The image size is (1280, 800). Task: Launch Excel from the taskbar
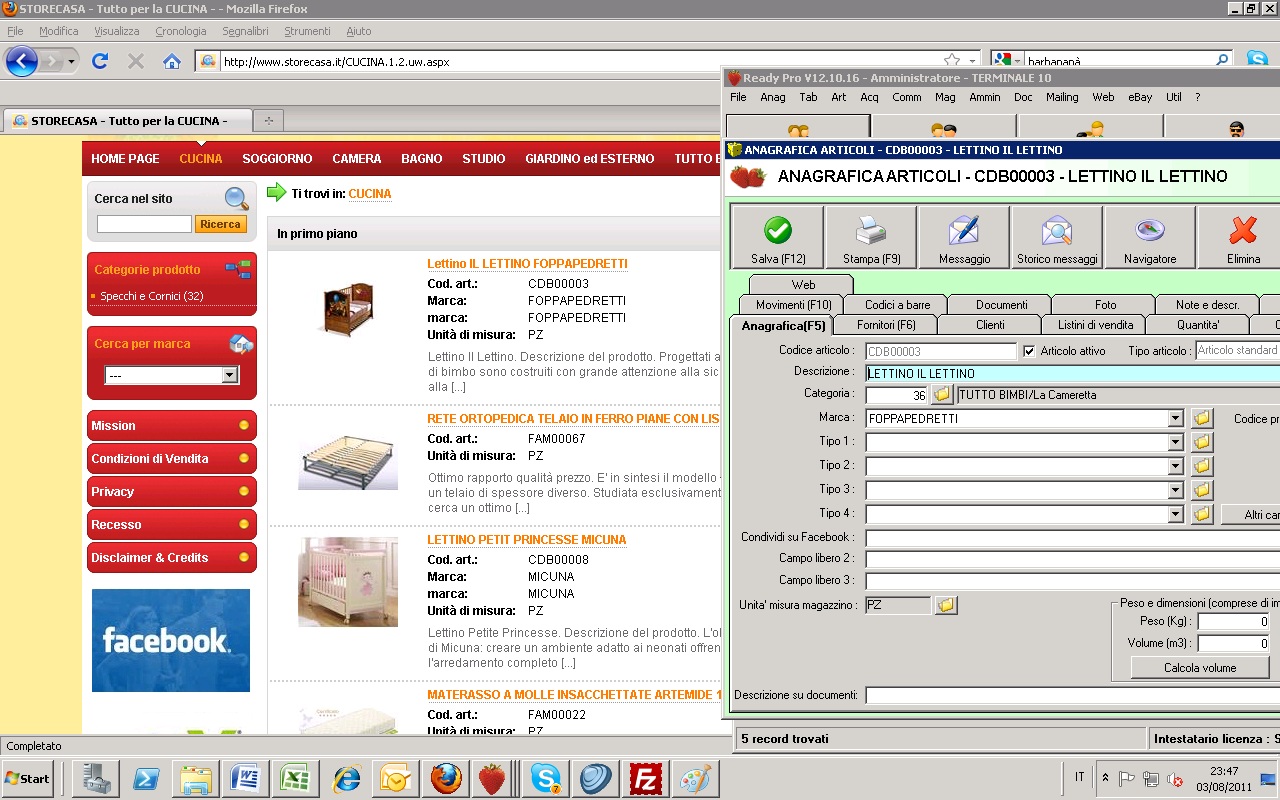pos(296,778)
